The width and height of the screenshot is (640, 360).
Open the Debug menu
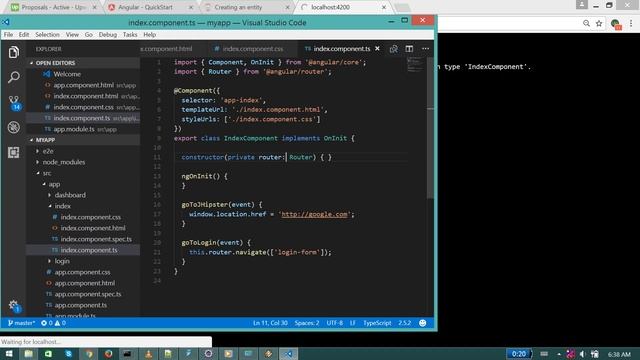[108, 35]
